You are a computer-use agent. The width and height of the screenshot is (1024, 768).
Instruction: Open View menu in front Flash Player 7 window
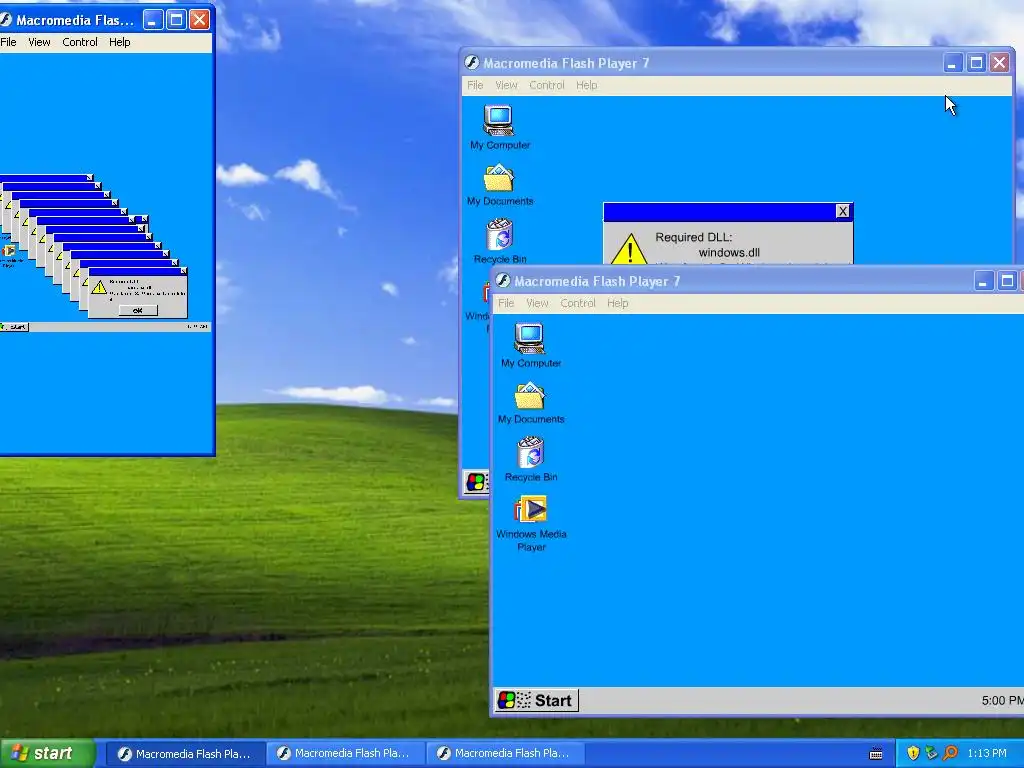click(537, 303)
